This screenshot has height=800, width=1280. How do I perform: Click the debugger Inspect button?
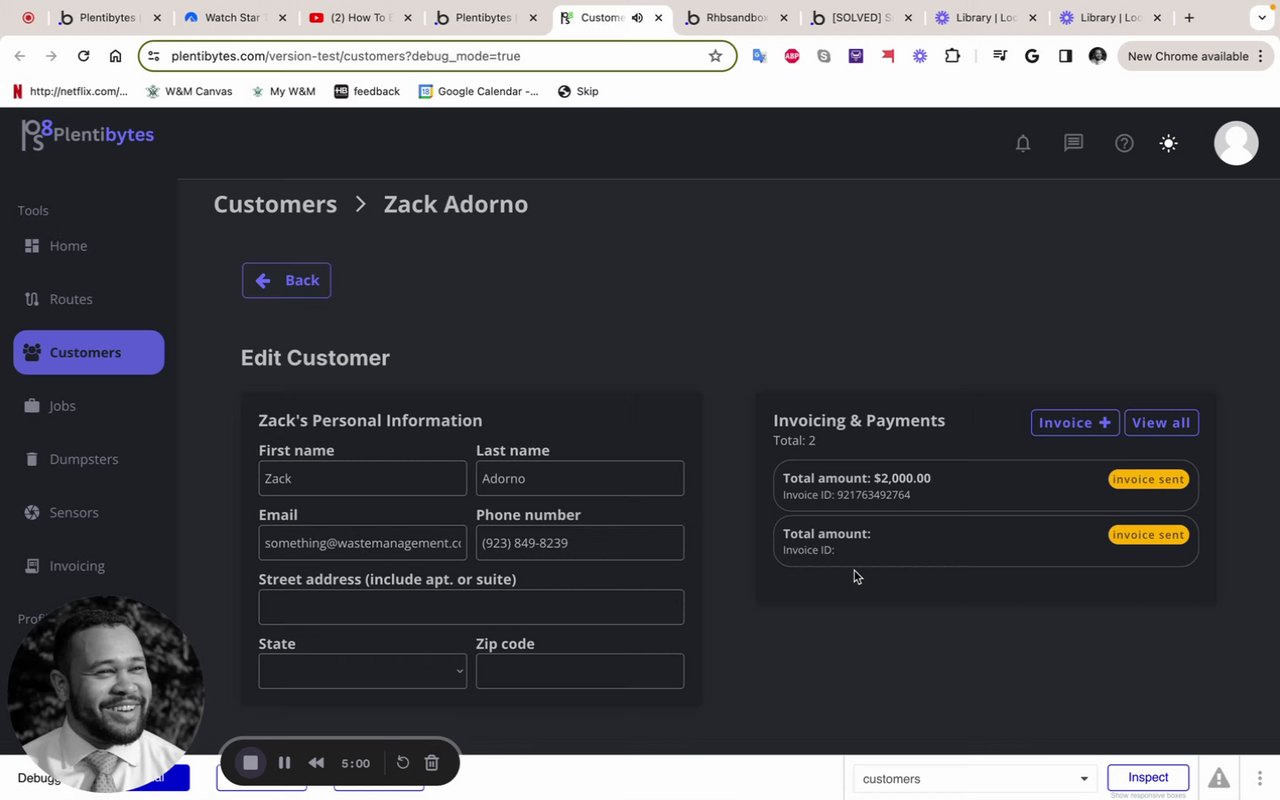pyautogui.click(x=1148, y=778)
